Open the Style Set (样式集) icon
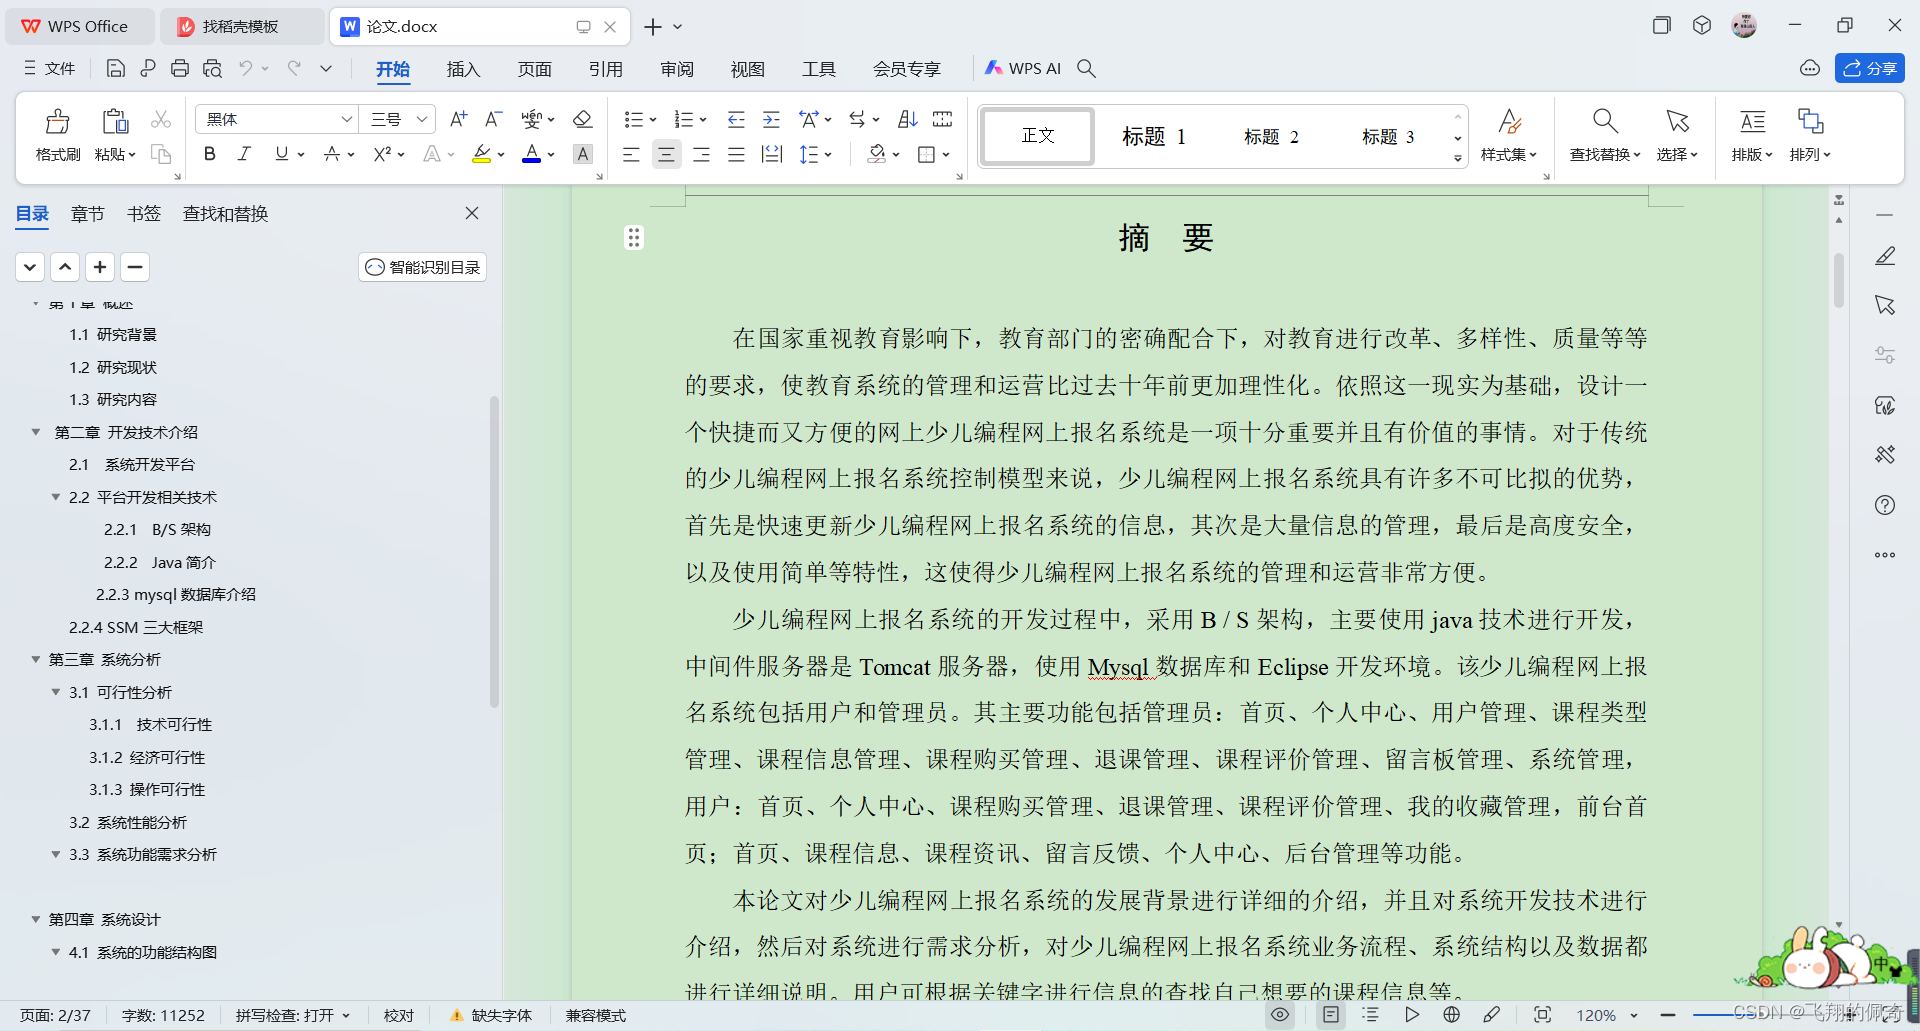The height and width of the screenshot is (1031, 1920). point(1509,134)
